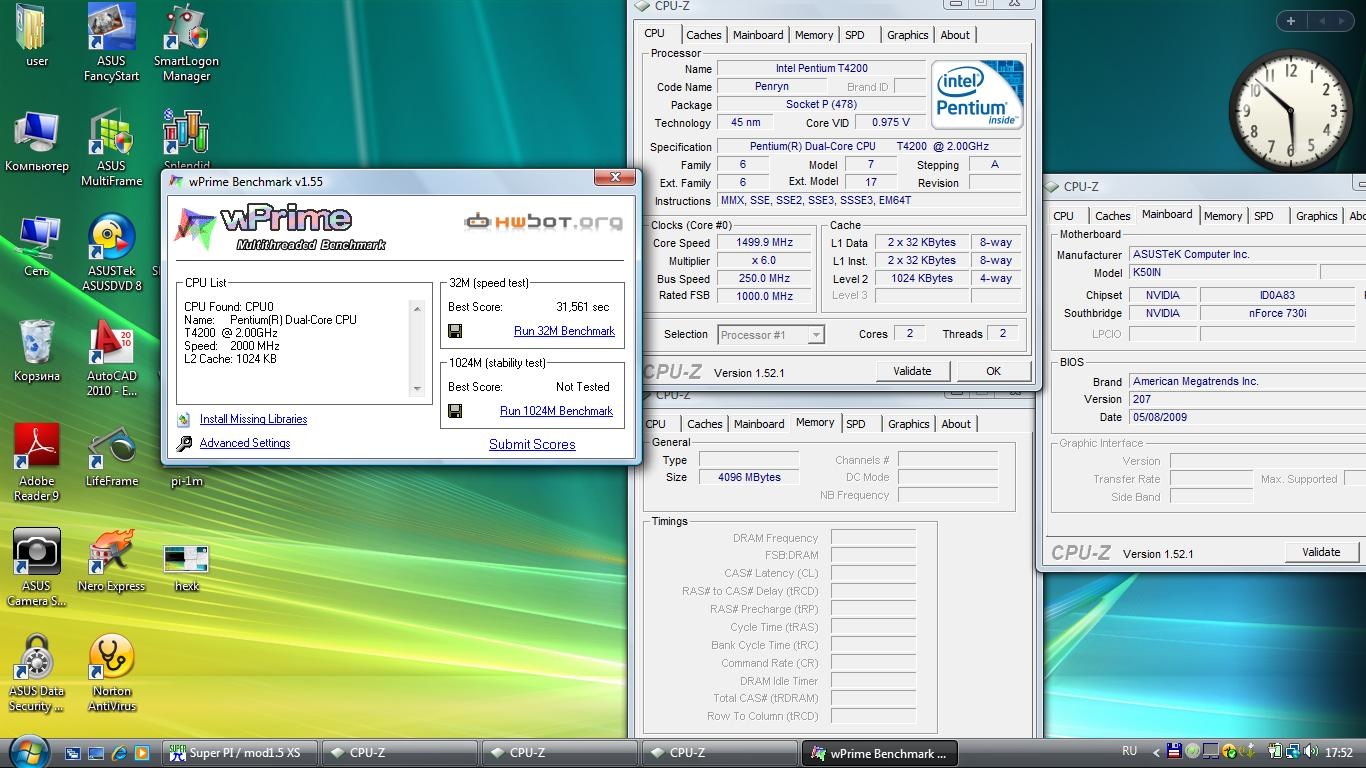Click the "1499.9 MHz" Core Speed value
The image size is (1366, 768).
(764, 243)
